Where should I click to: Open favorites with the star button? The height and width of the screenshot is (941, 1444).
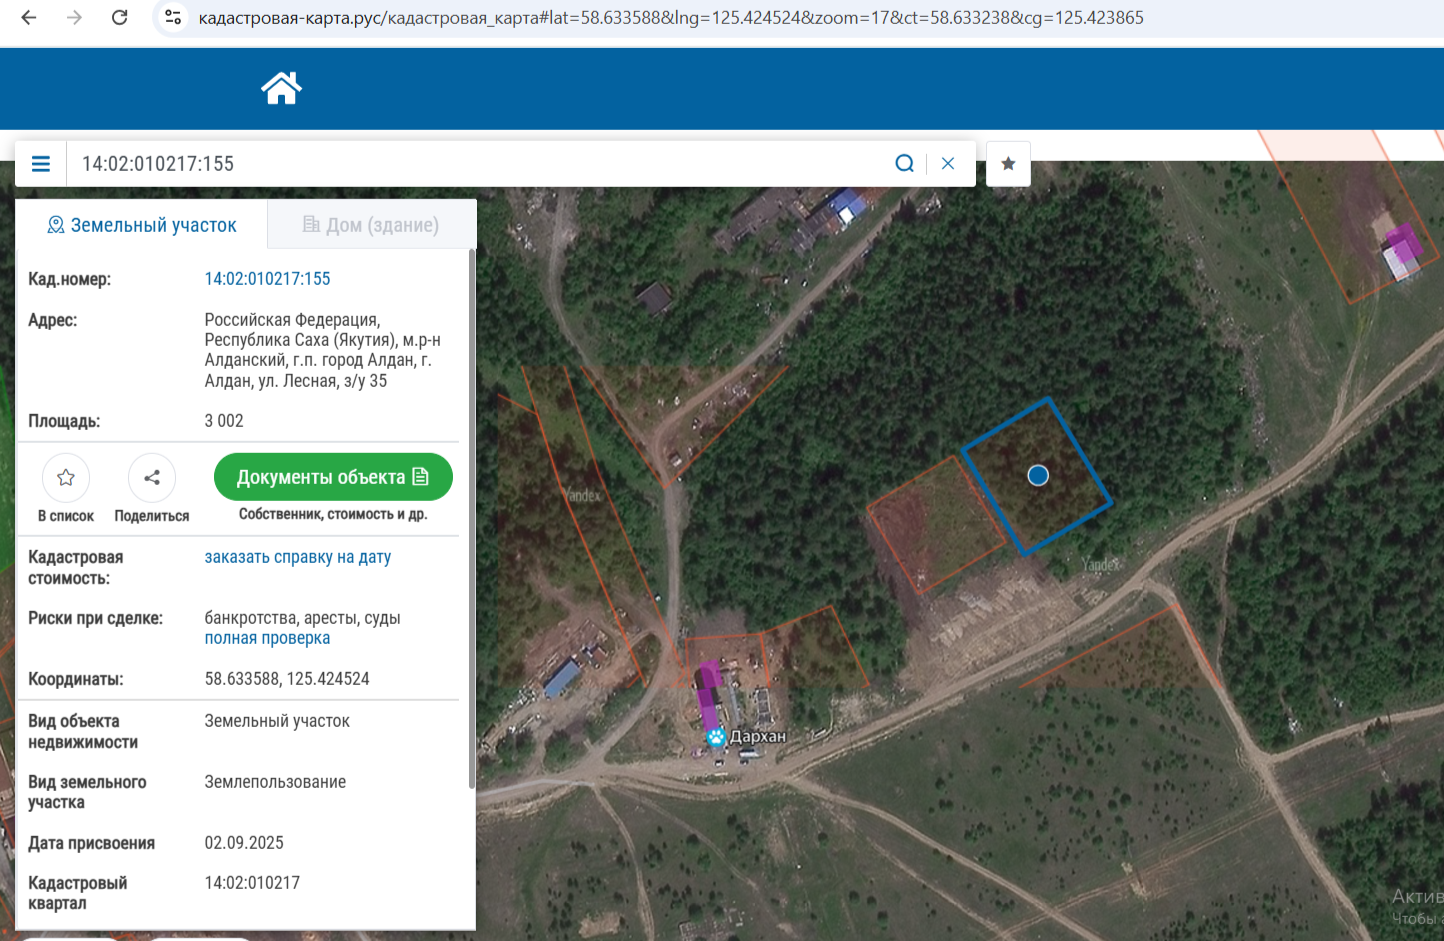pyautogui.click(x=1008, y=164)
